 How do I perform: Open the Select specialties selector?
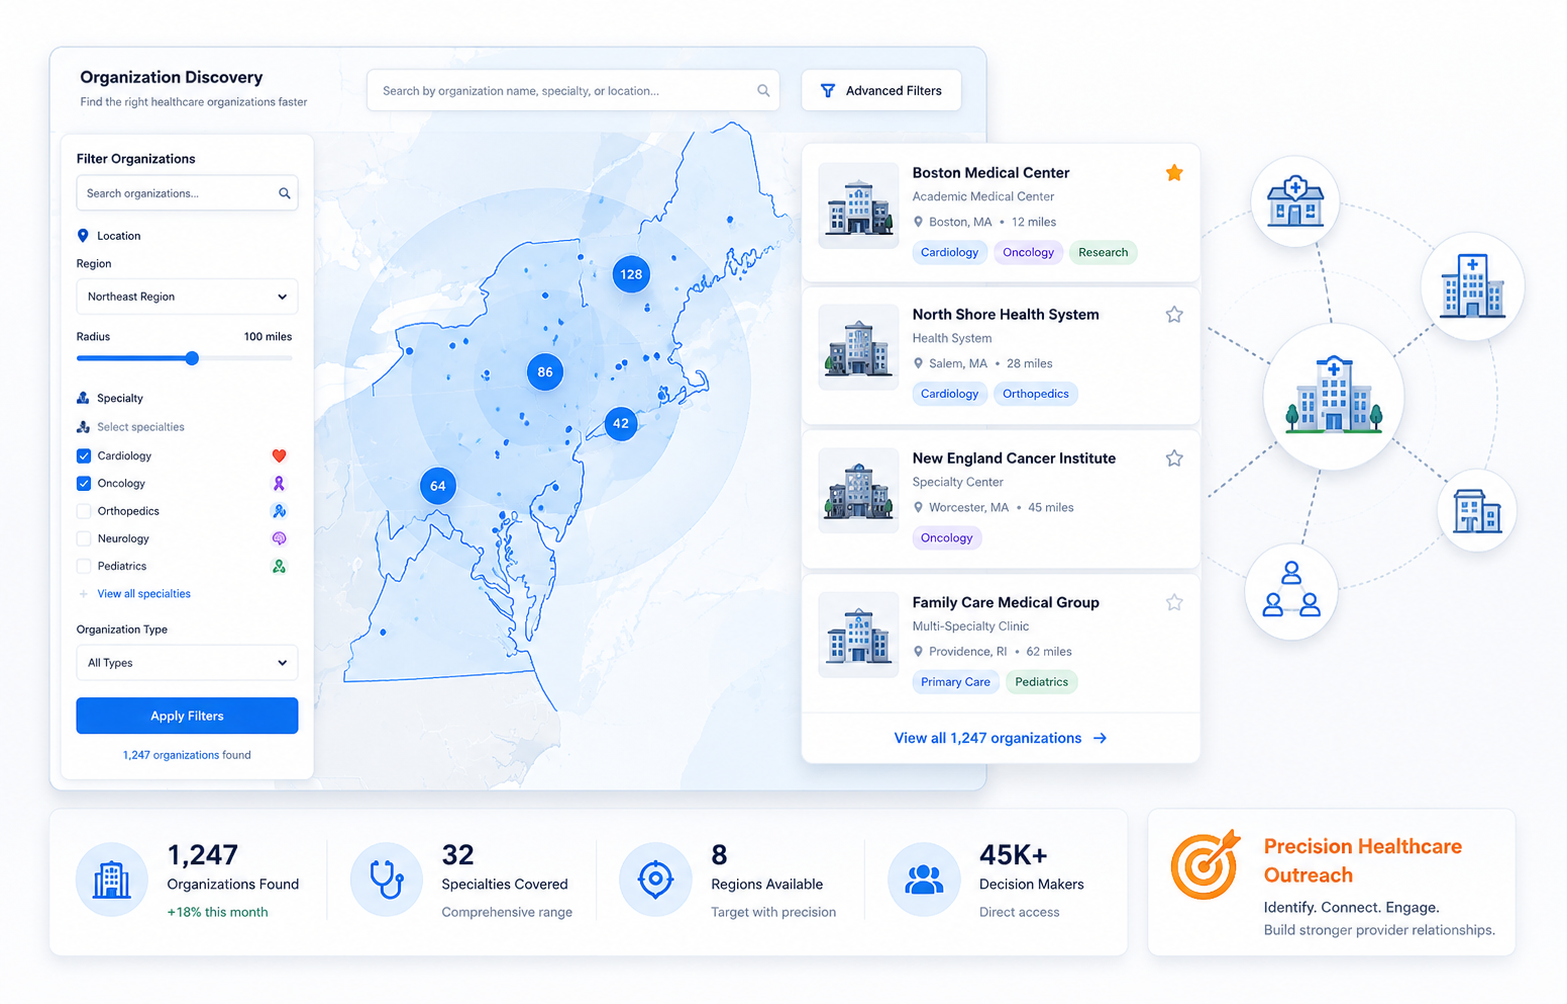[x=131, y=427]
